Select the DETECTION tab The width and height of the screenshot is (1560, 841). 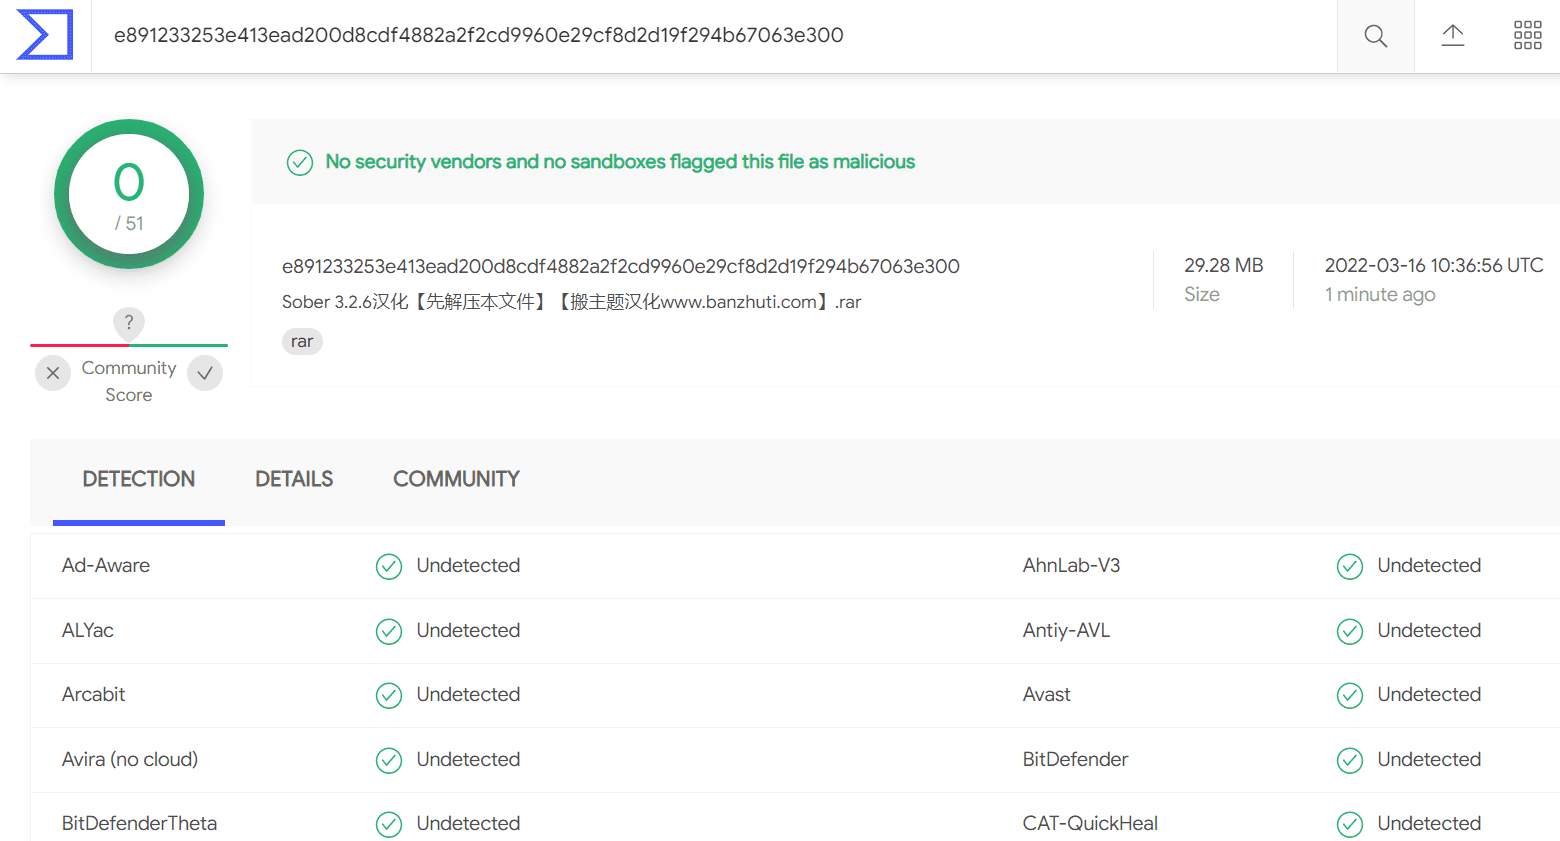pos(139,479)
